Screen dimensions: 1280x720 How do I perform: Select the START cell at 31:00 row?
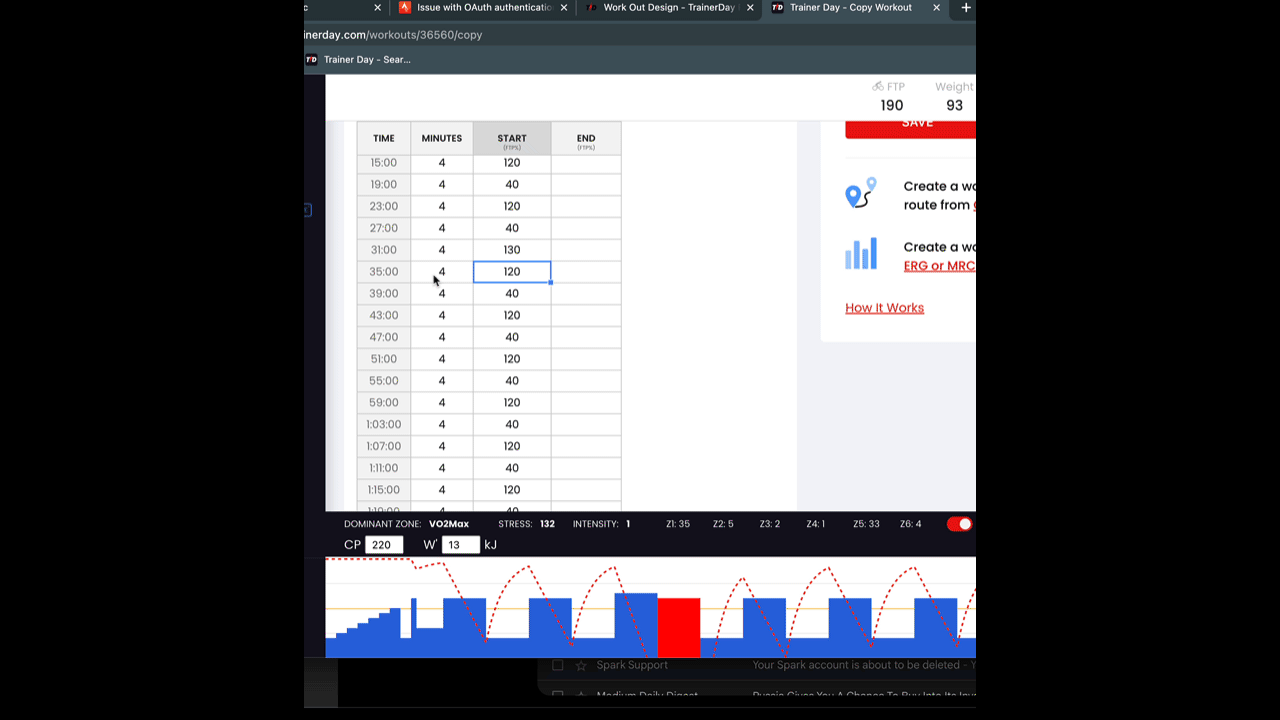click(511, 250)
